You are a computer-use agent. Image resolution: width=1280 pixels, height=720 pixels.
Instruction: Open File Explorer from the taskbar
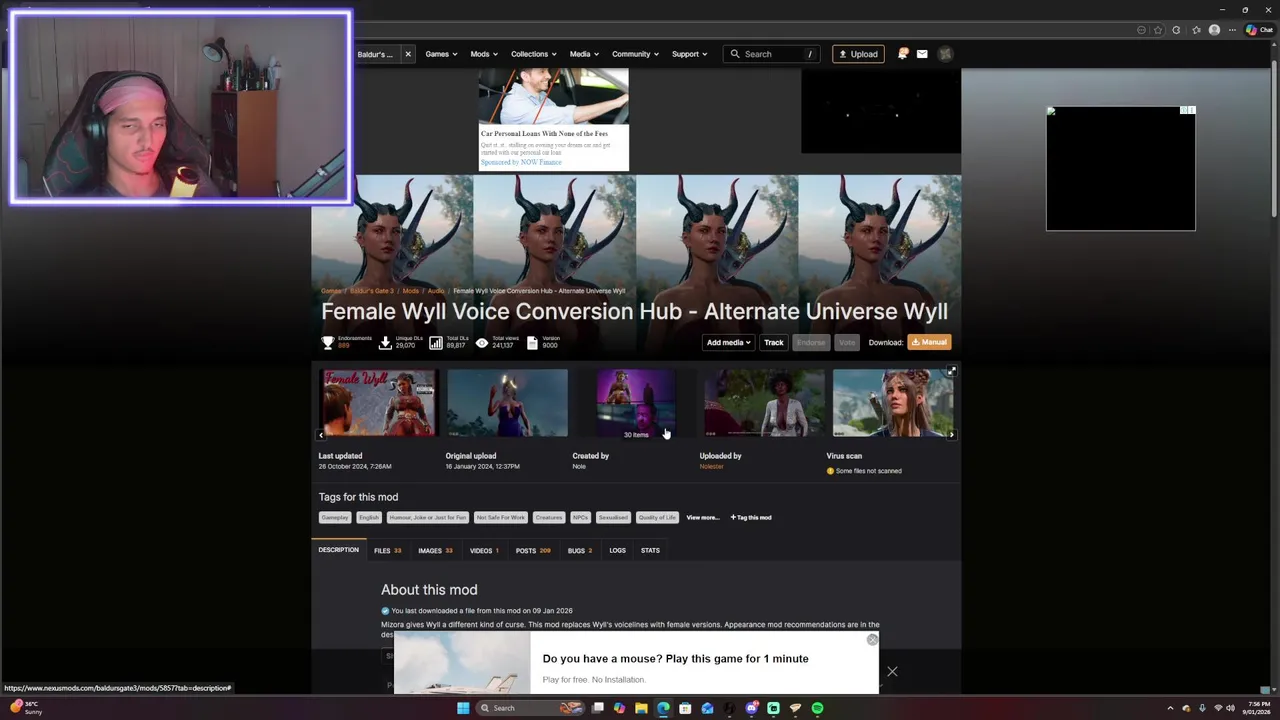pyautogui.click(x=641, y=708)
